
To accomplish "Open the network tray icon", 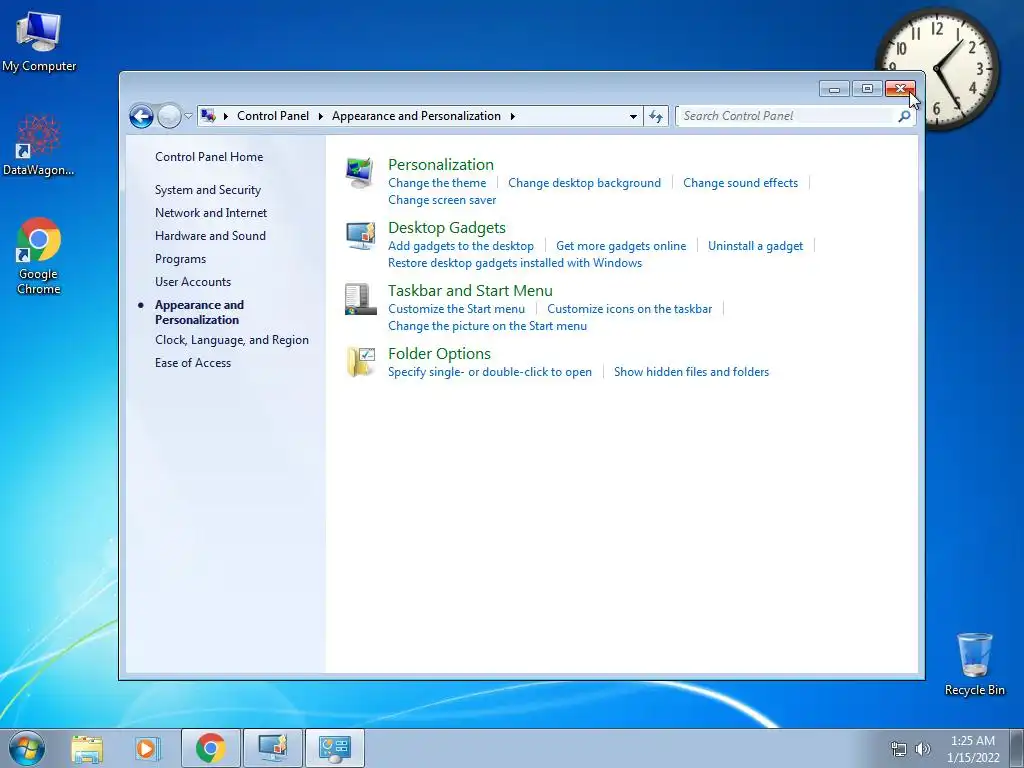I will [x=899, y=749].
